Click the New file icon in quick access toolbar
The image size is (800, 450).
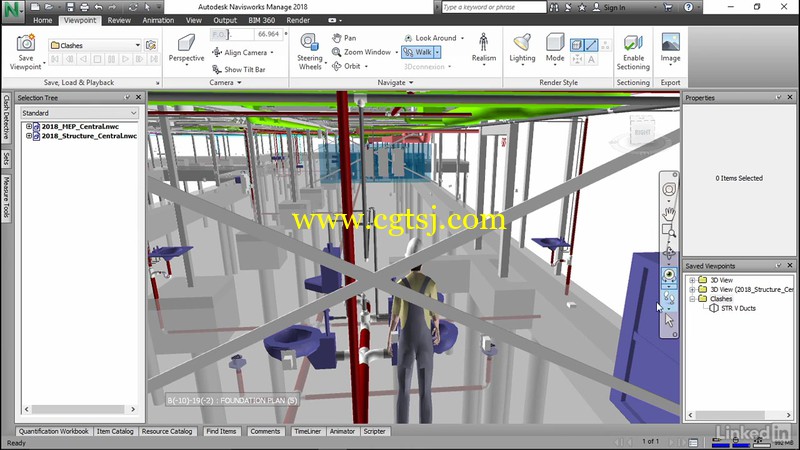click(35, 7)
